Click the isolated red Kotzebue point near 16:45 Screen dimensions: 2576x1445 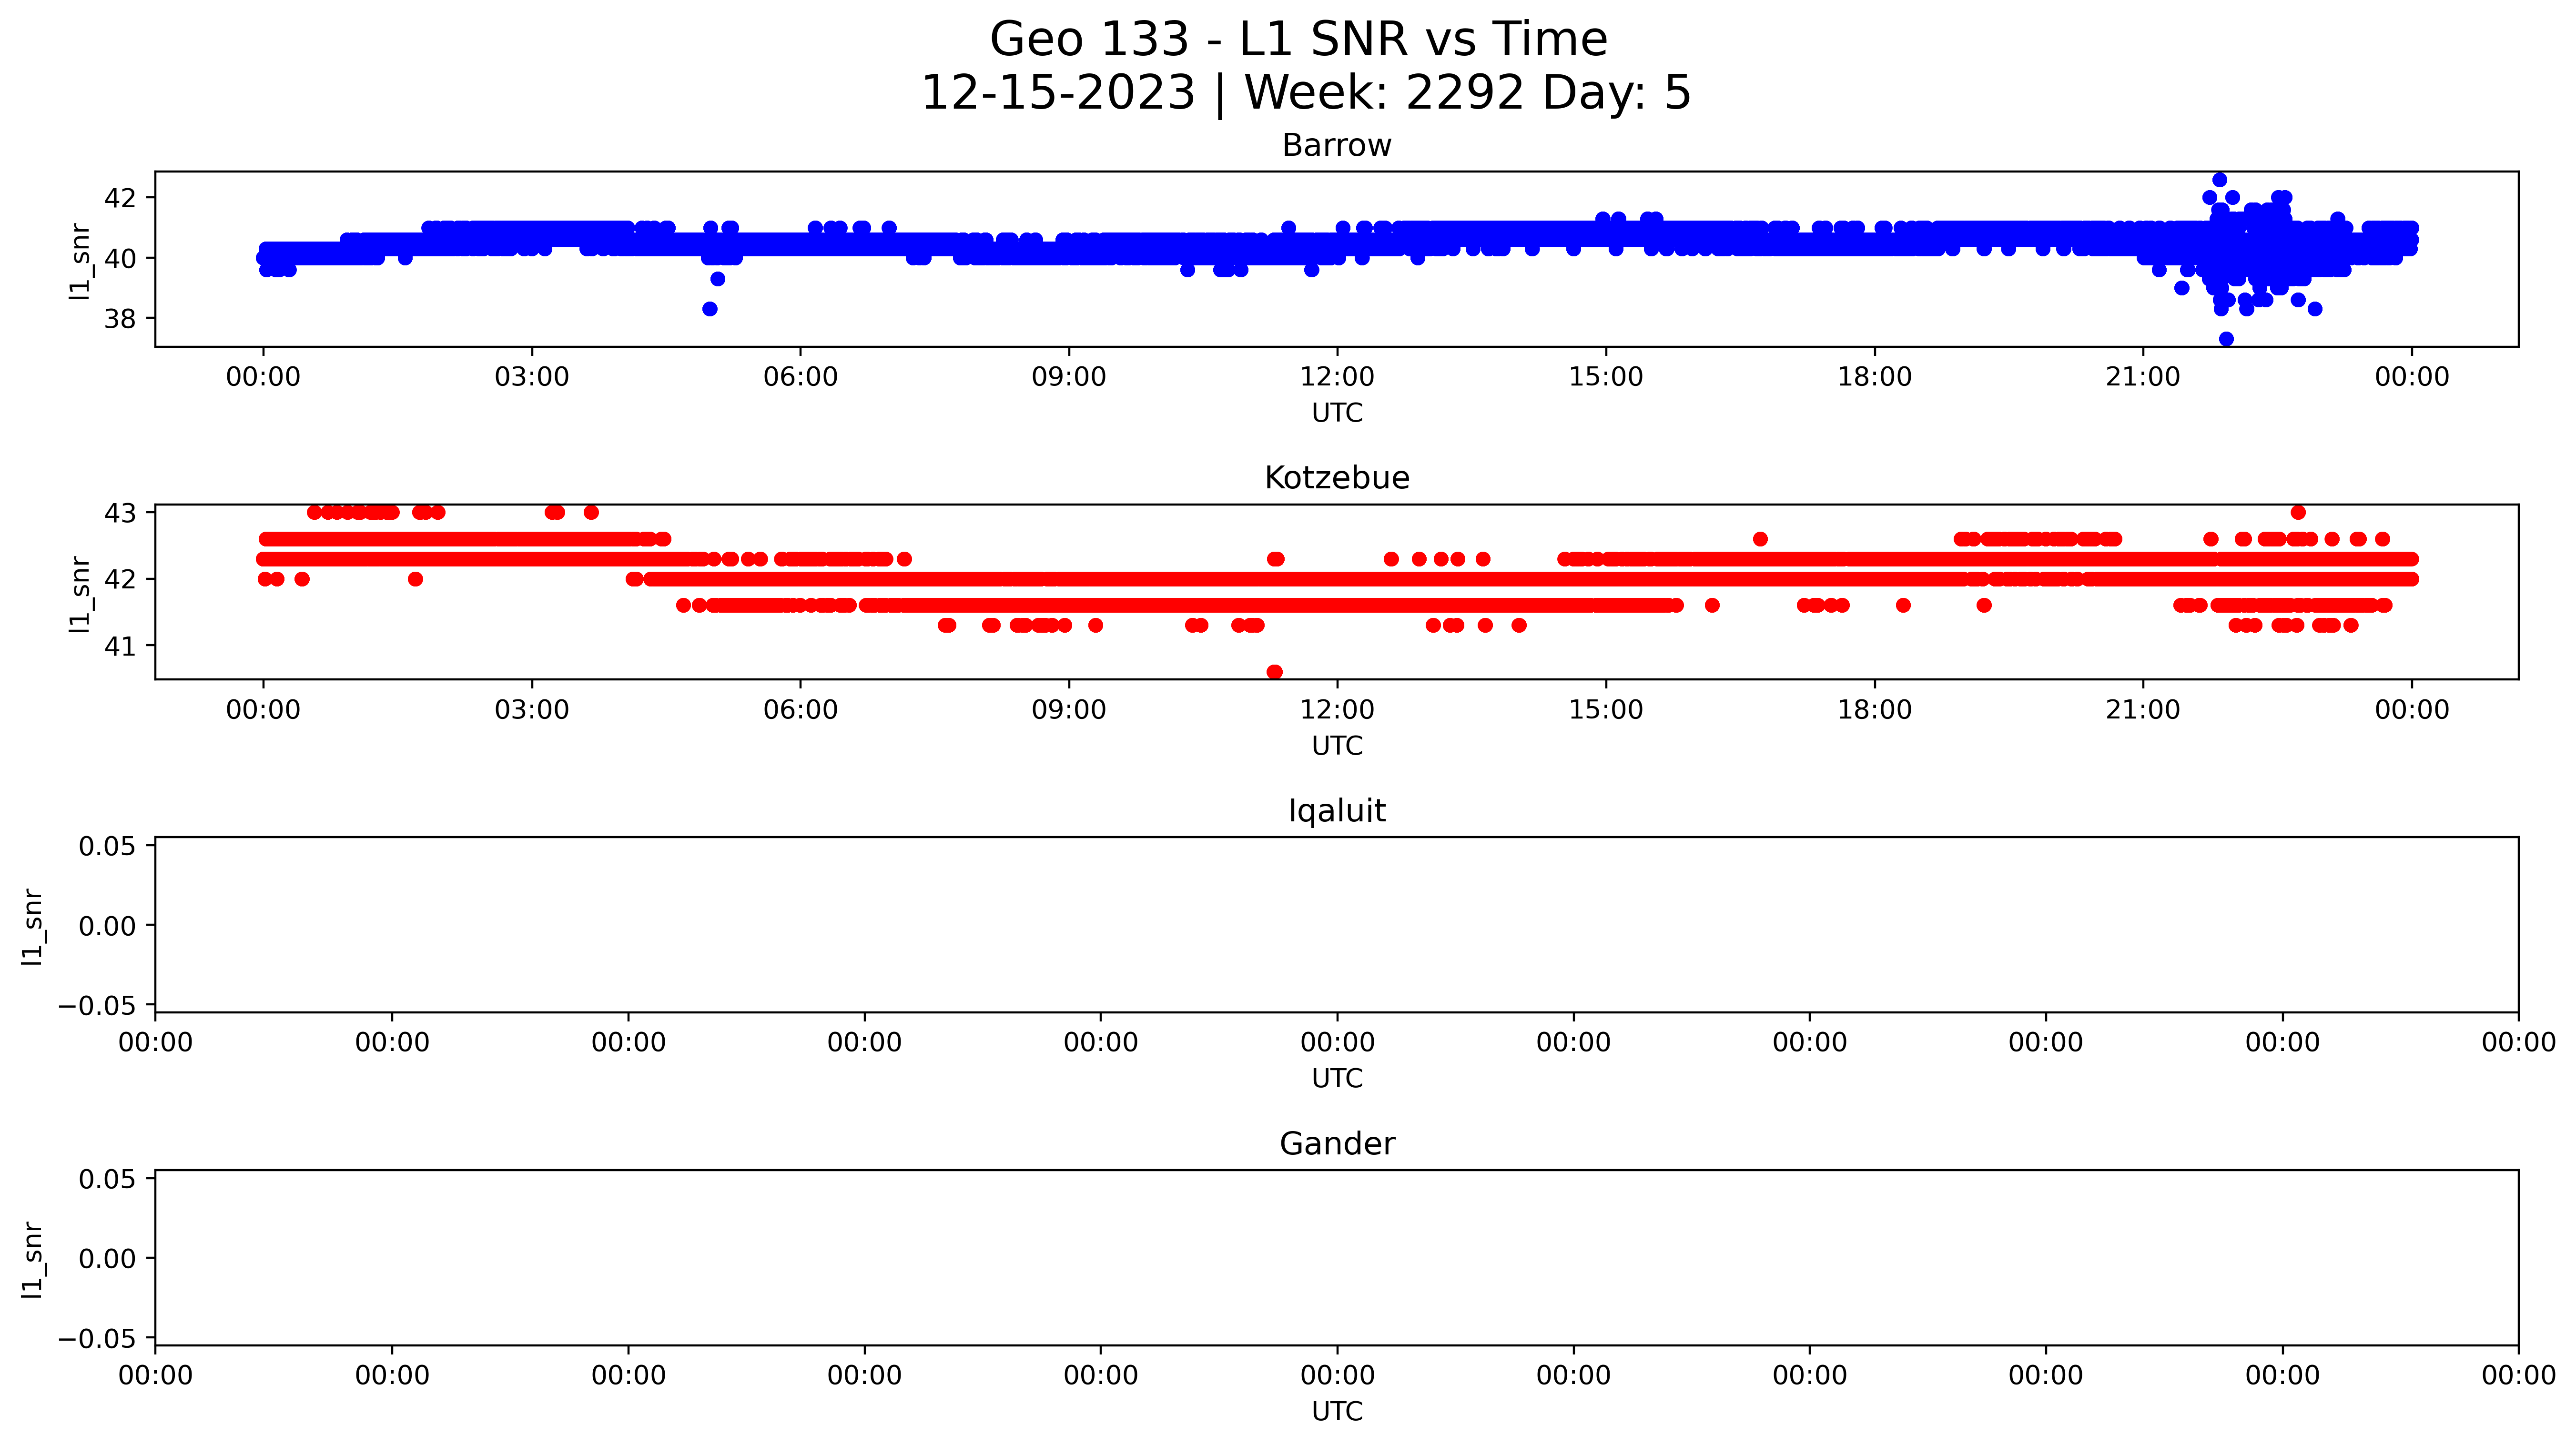(x=1760, y=539)
